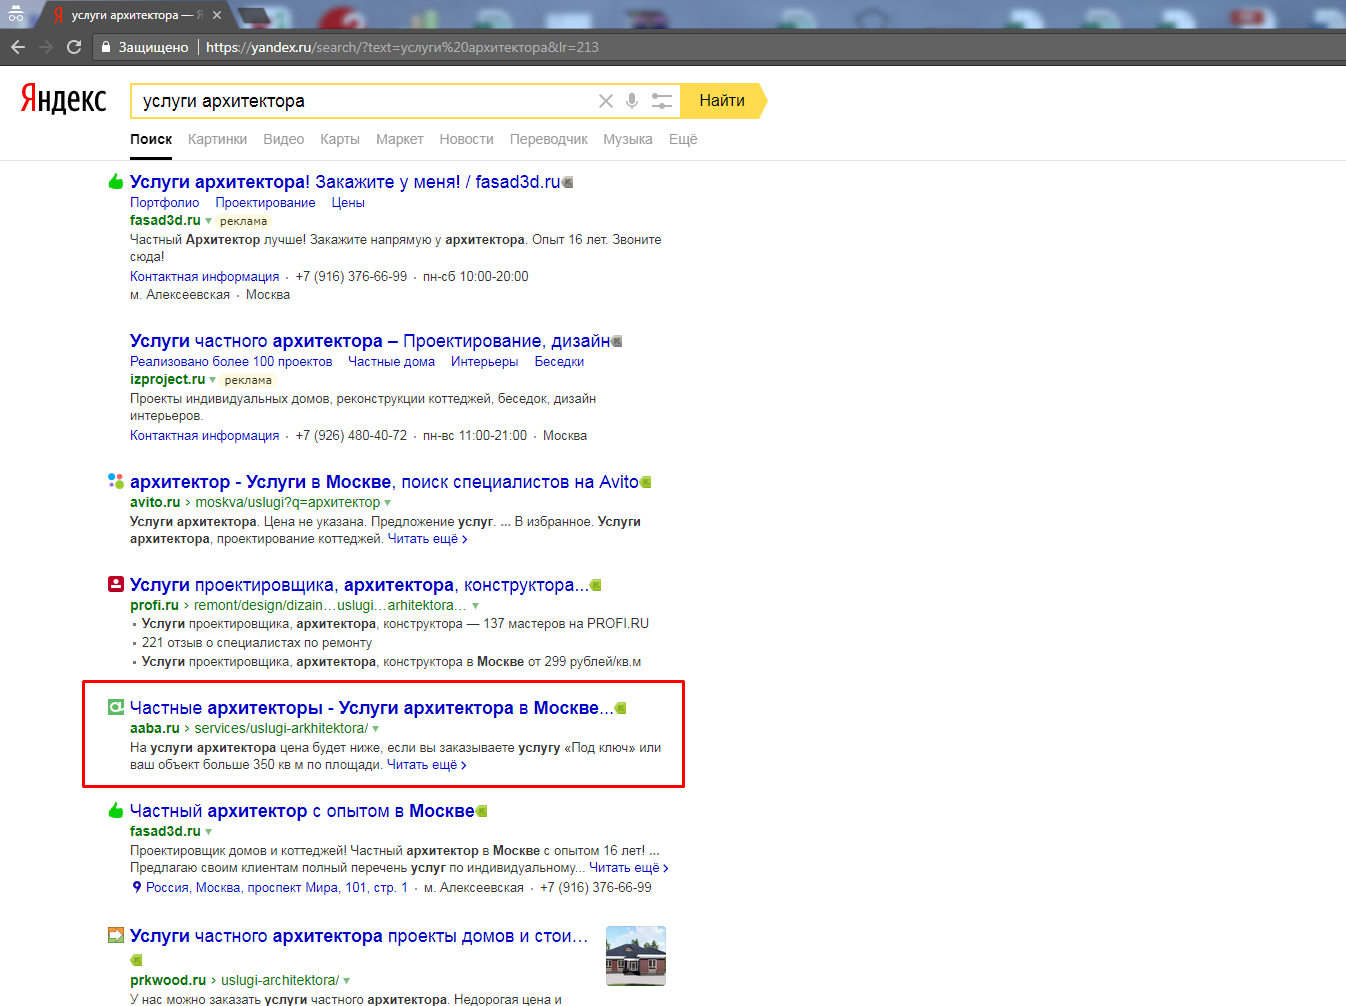This screenshot has height=1006, width=1346.
Task: Open 'Контактная информация' under the fasad3d.ru ad
Action: 205,276
